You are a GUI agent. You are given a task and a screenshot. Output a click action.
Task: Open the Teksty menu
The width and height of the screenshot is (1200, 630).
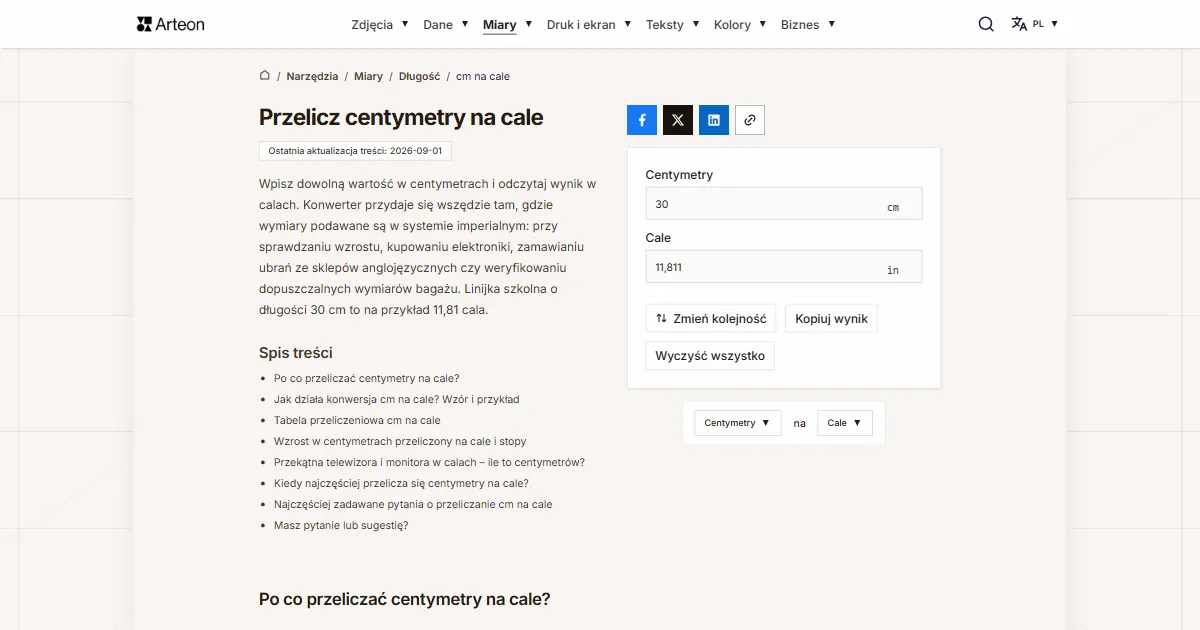pos(672,25)
